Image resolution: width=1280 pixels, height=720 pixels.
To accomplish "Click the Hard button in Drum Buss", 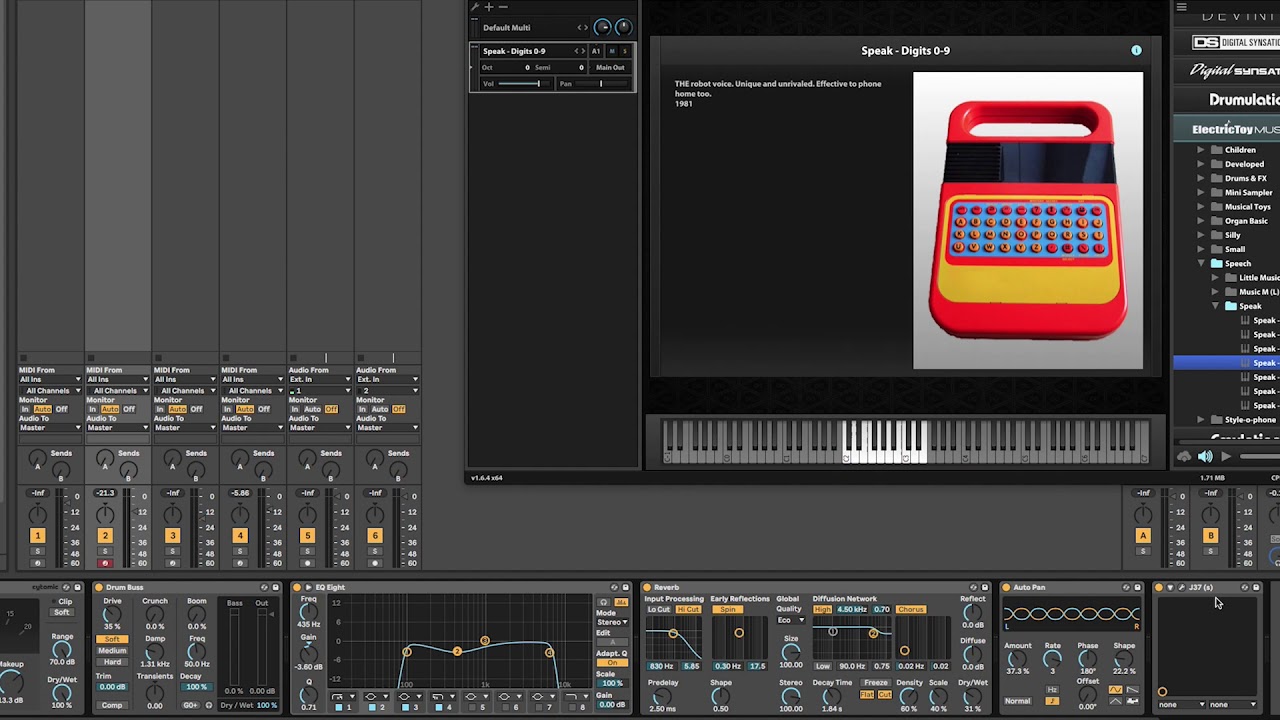I will click(112, 662).
